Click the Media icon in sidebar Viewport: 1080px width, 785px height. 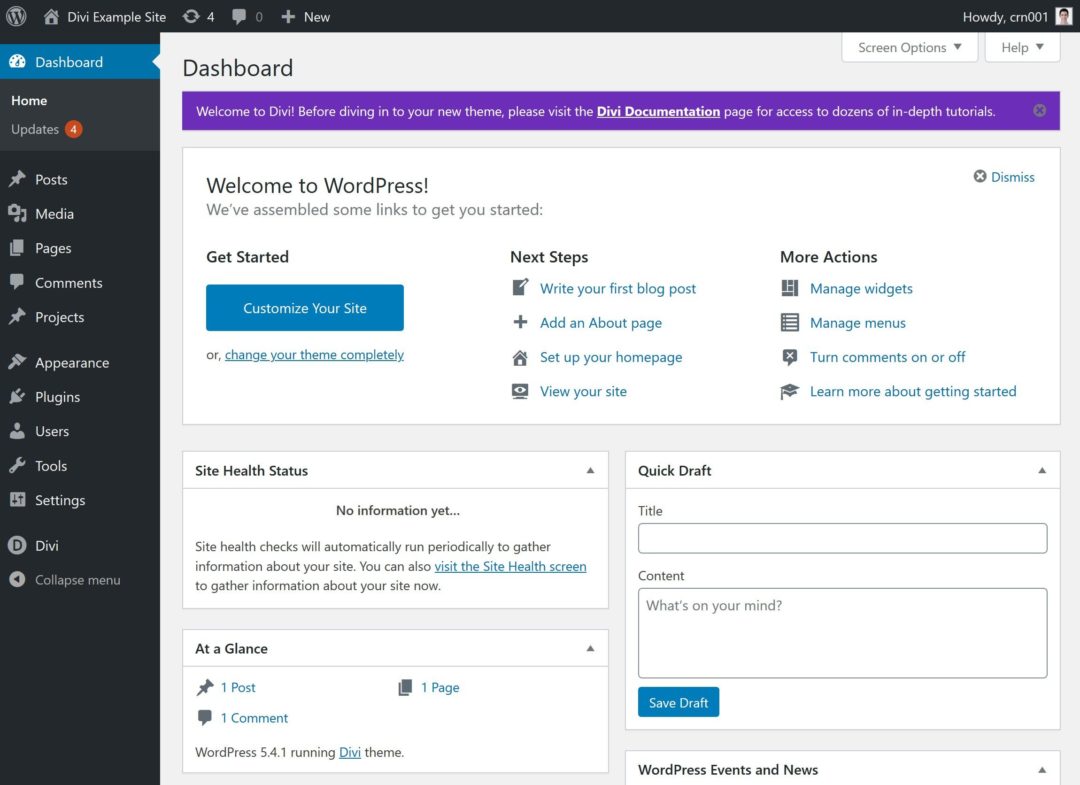(17, 213)
